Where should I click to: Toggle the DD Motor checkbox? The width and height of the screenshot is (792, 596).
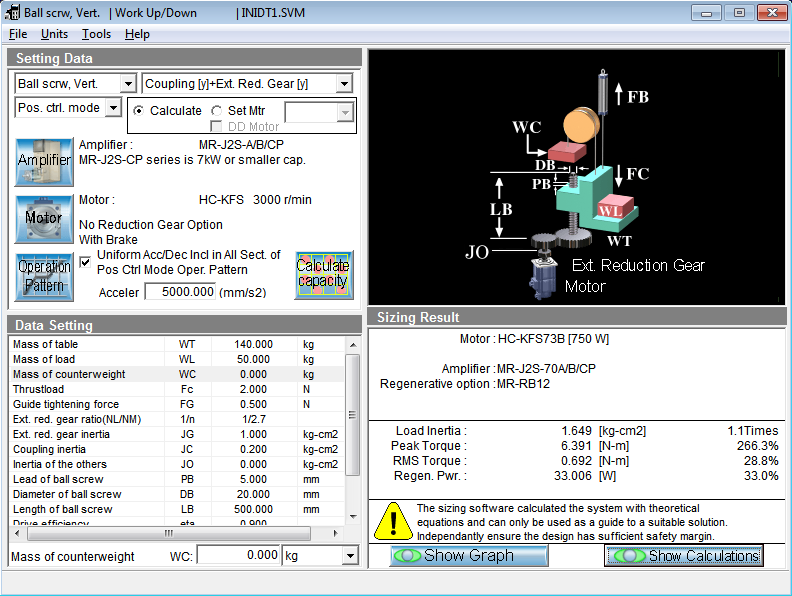point(216,126)
